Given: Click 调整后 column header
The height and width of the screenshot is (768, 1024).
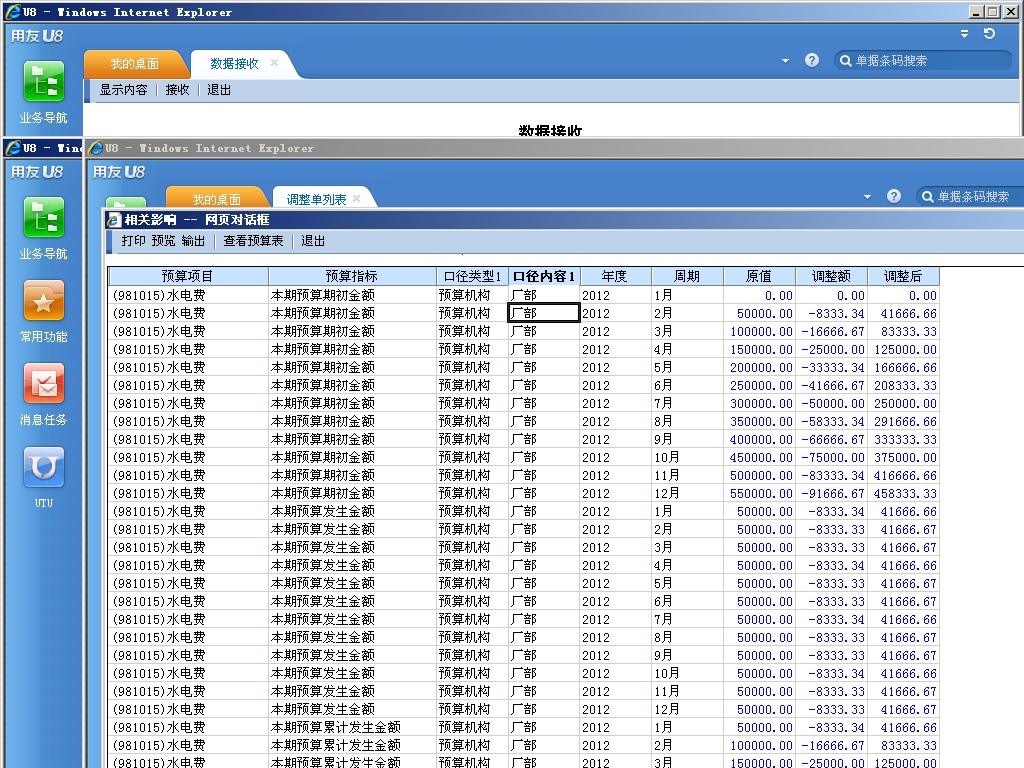Looking at the screenshot, I should click(x=903, y=276).
